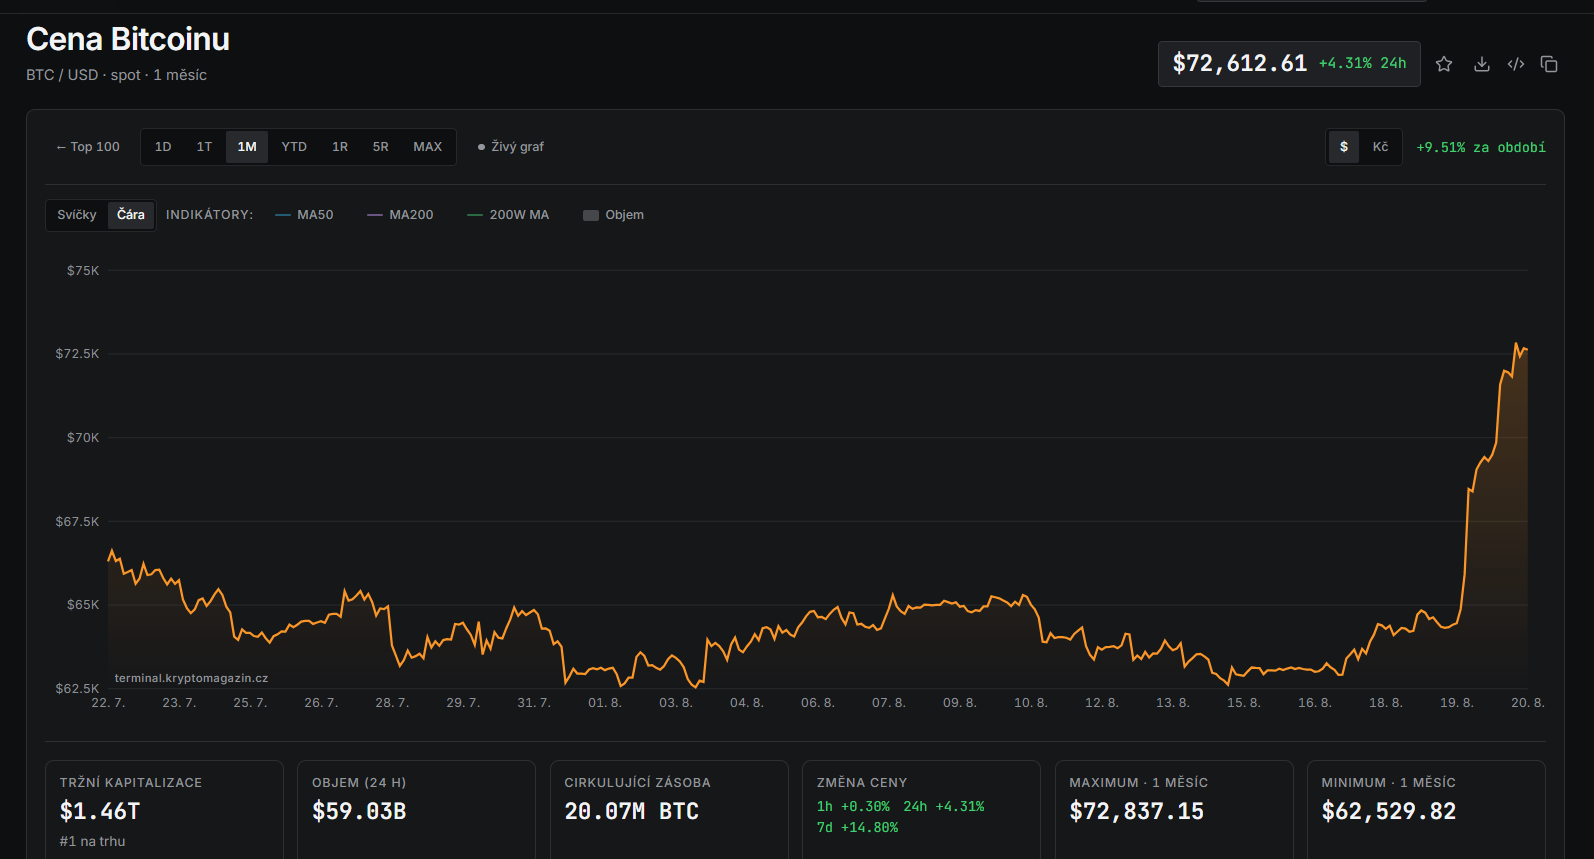Click the +9.51% za období text
Screen dimensions: 1594x859
click(1481, 148)
